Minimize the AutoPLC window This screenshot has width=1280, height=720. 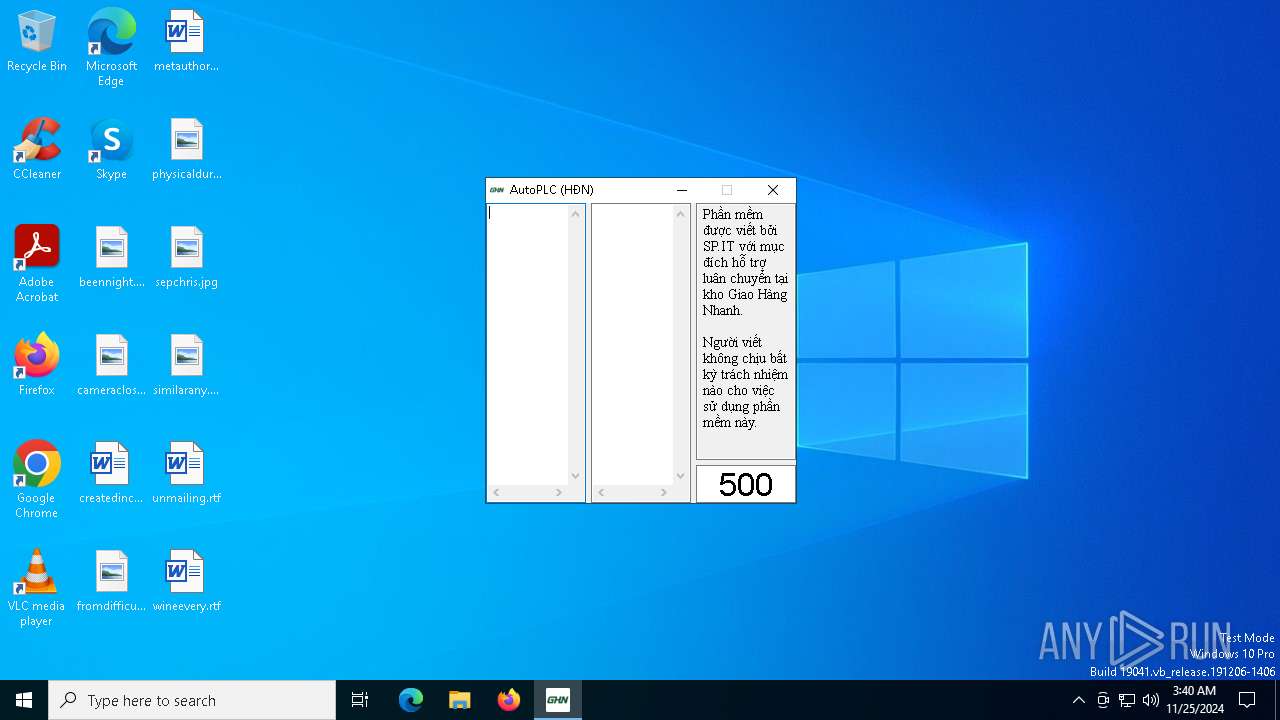tap(682, 190)
